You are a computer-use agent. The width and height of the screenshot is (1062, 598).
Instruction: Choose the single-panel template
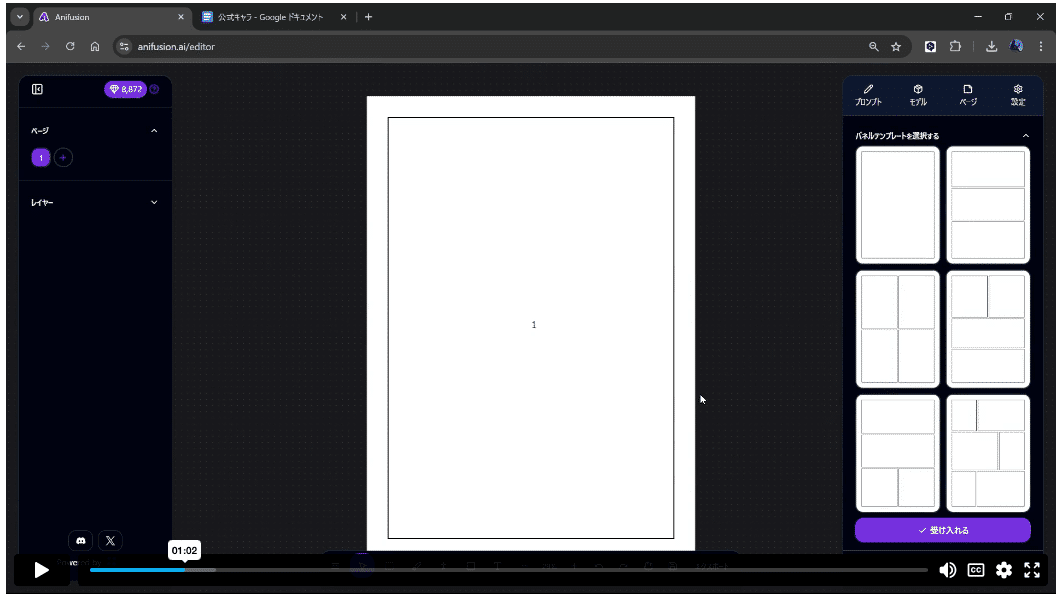pyautogui.click(x=897, y=205)
